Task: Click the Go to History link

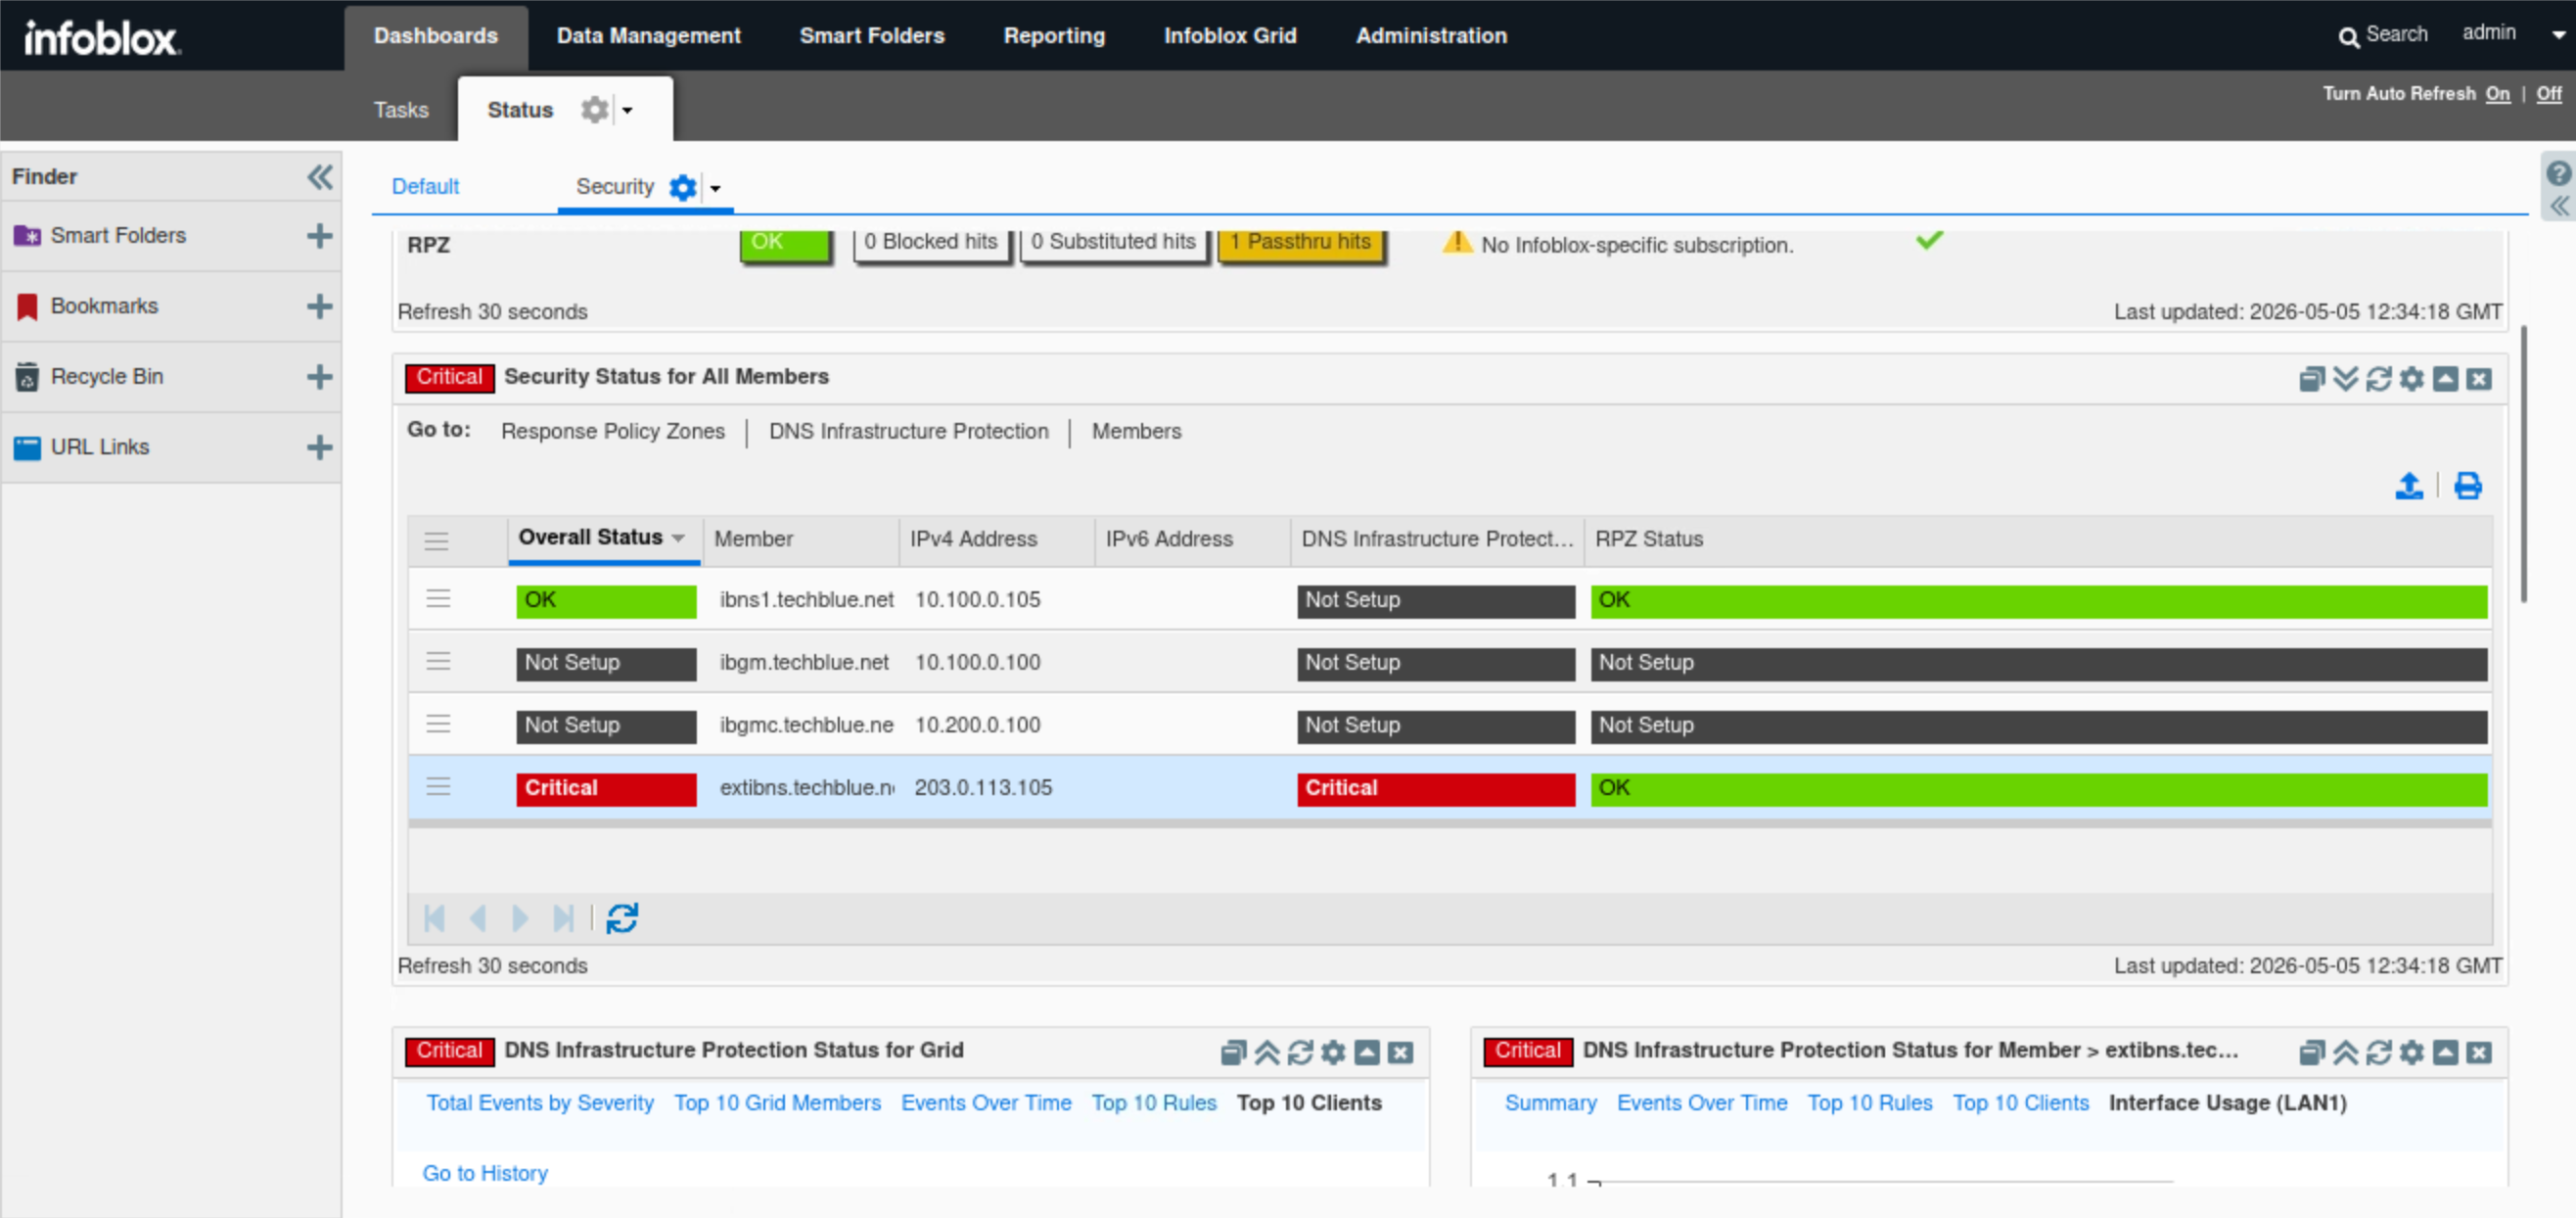Action: [485, 1173]
